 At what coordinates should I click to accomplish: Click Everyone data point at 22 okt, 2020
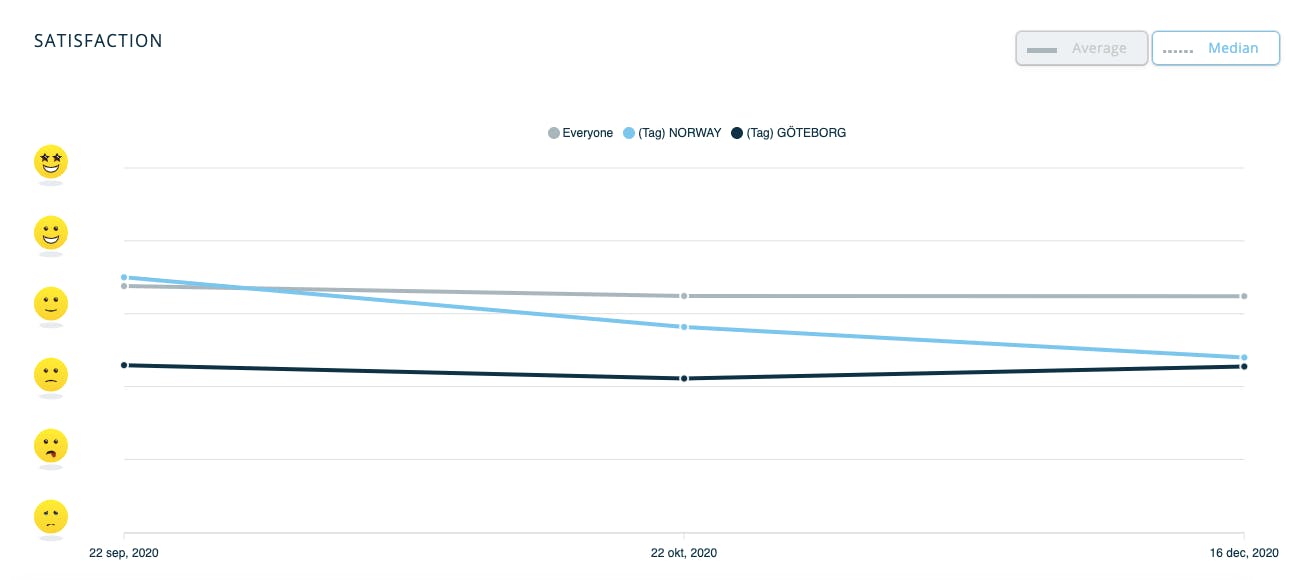tap(684, 296)
